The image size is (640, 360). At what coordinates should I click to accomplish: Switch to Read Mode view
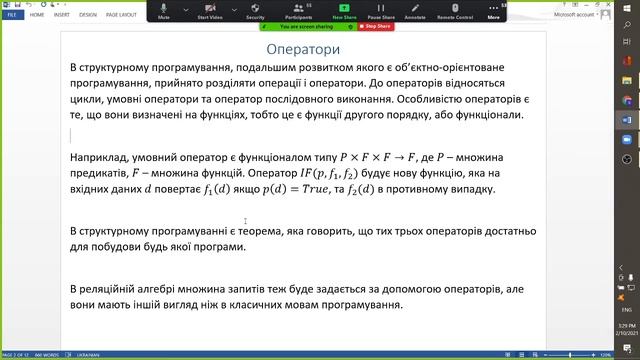[x=508, y=355]
